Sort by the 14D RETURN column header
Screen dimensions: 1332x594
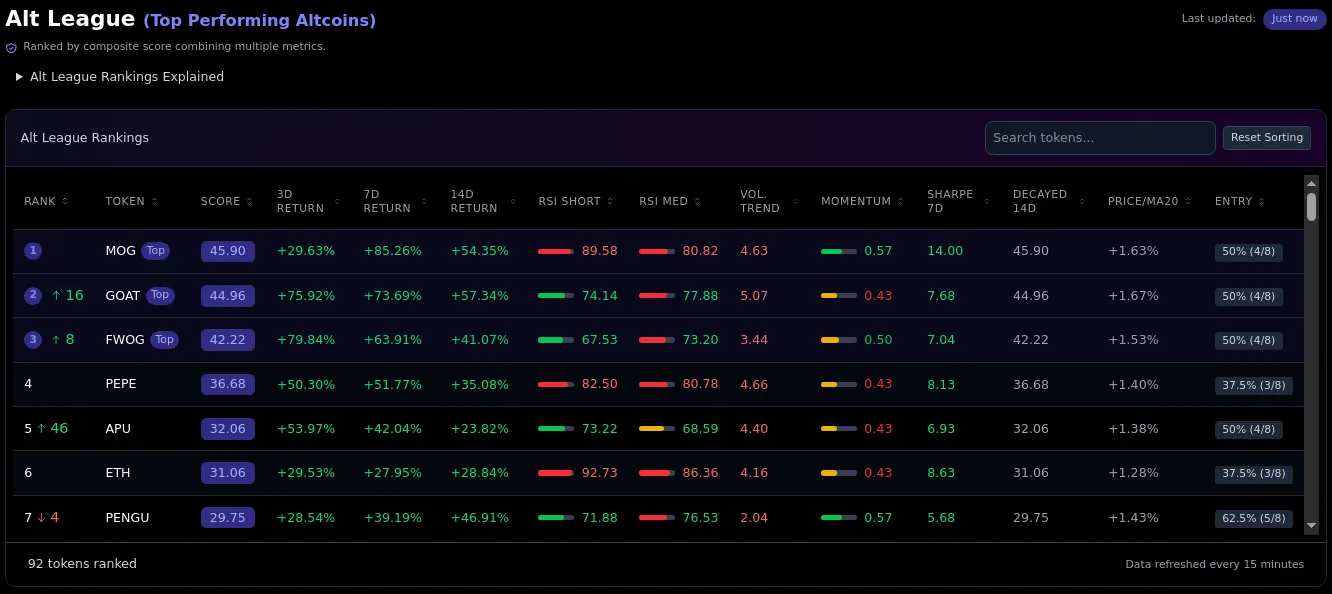[481, 202]
